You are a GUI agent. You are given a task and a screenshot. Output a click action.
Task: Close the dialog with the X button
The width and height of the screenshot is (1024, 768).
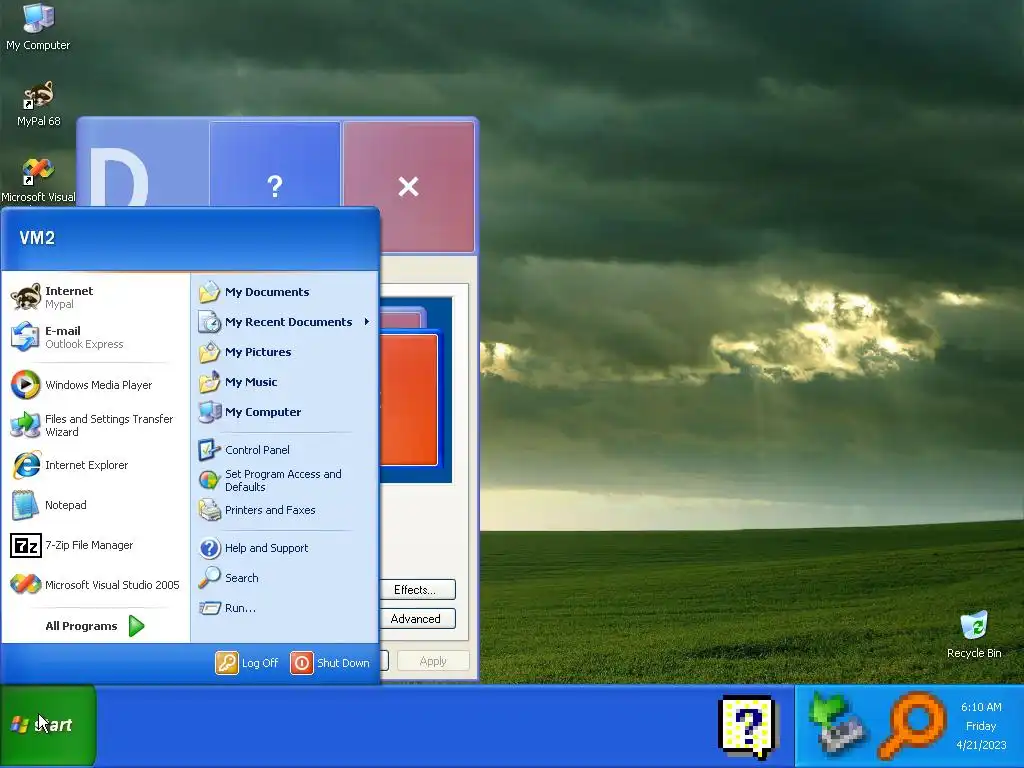click(409, 187)
